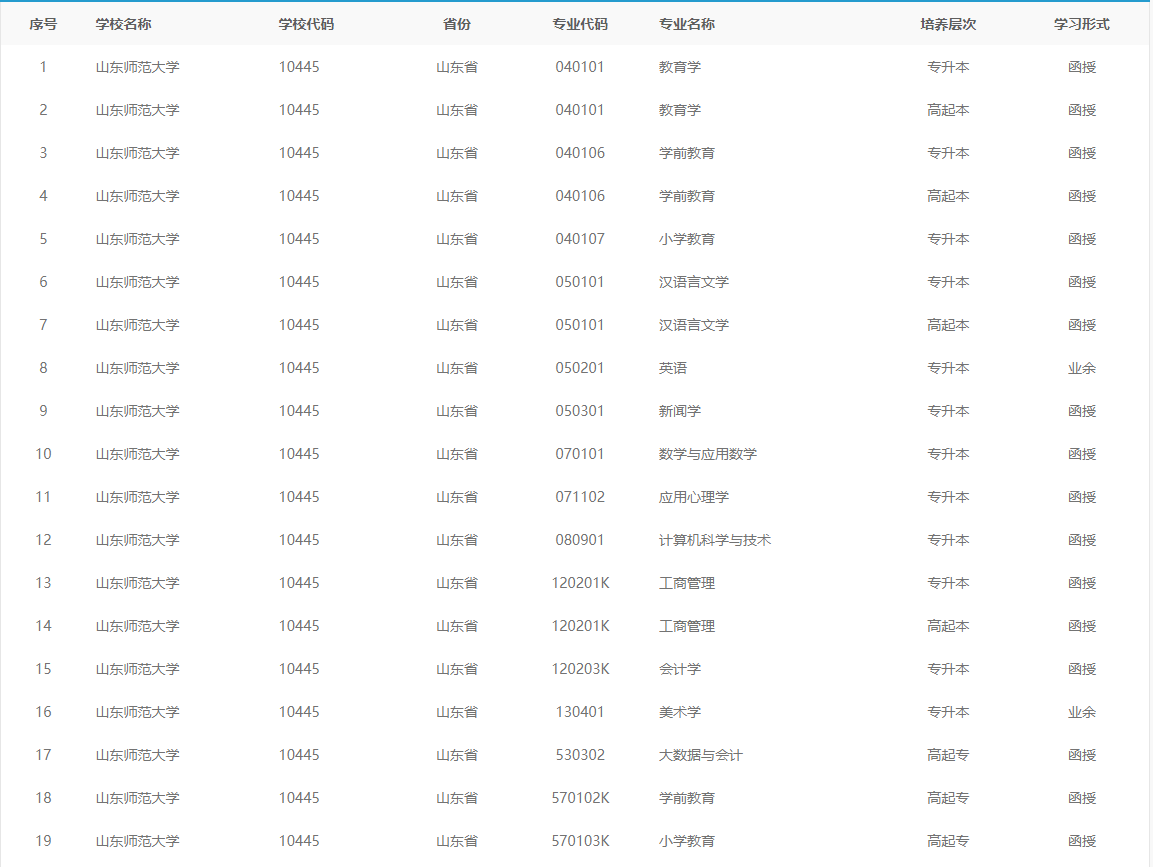The image size is (1153, 867).
Task: Click the 学校名称 column header
Action: tap(124, 24)
